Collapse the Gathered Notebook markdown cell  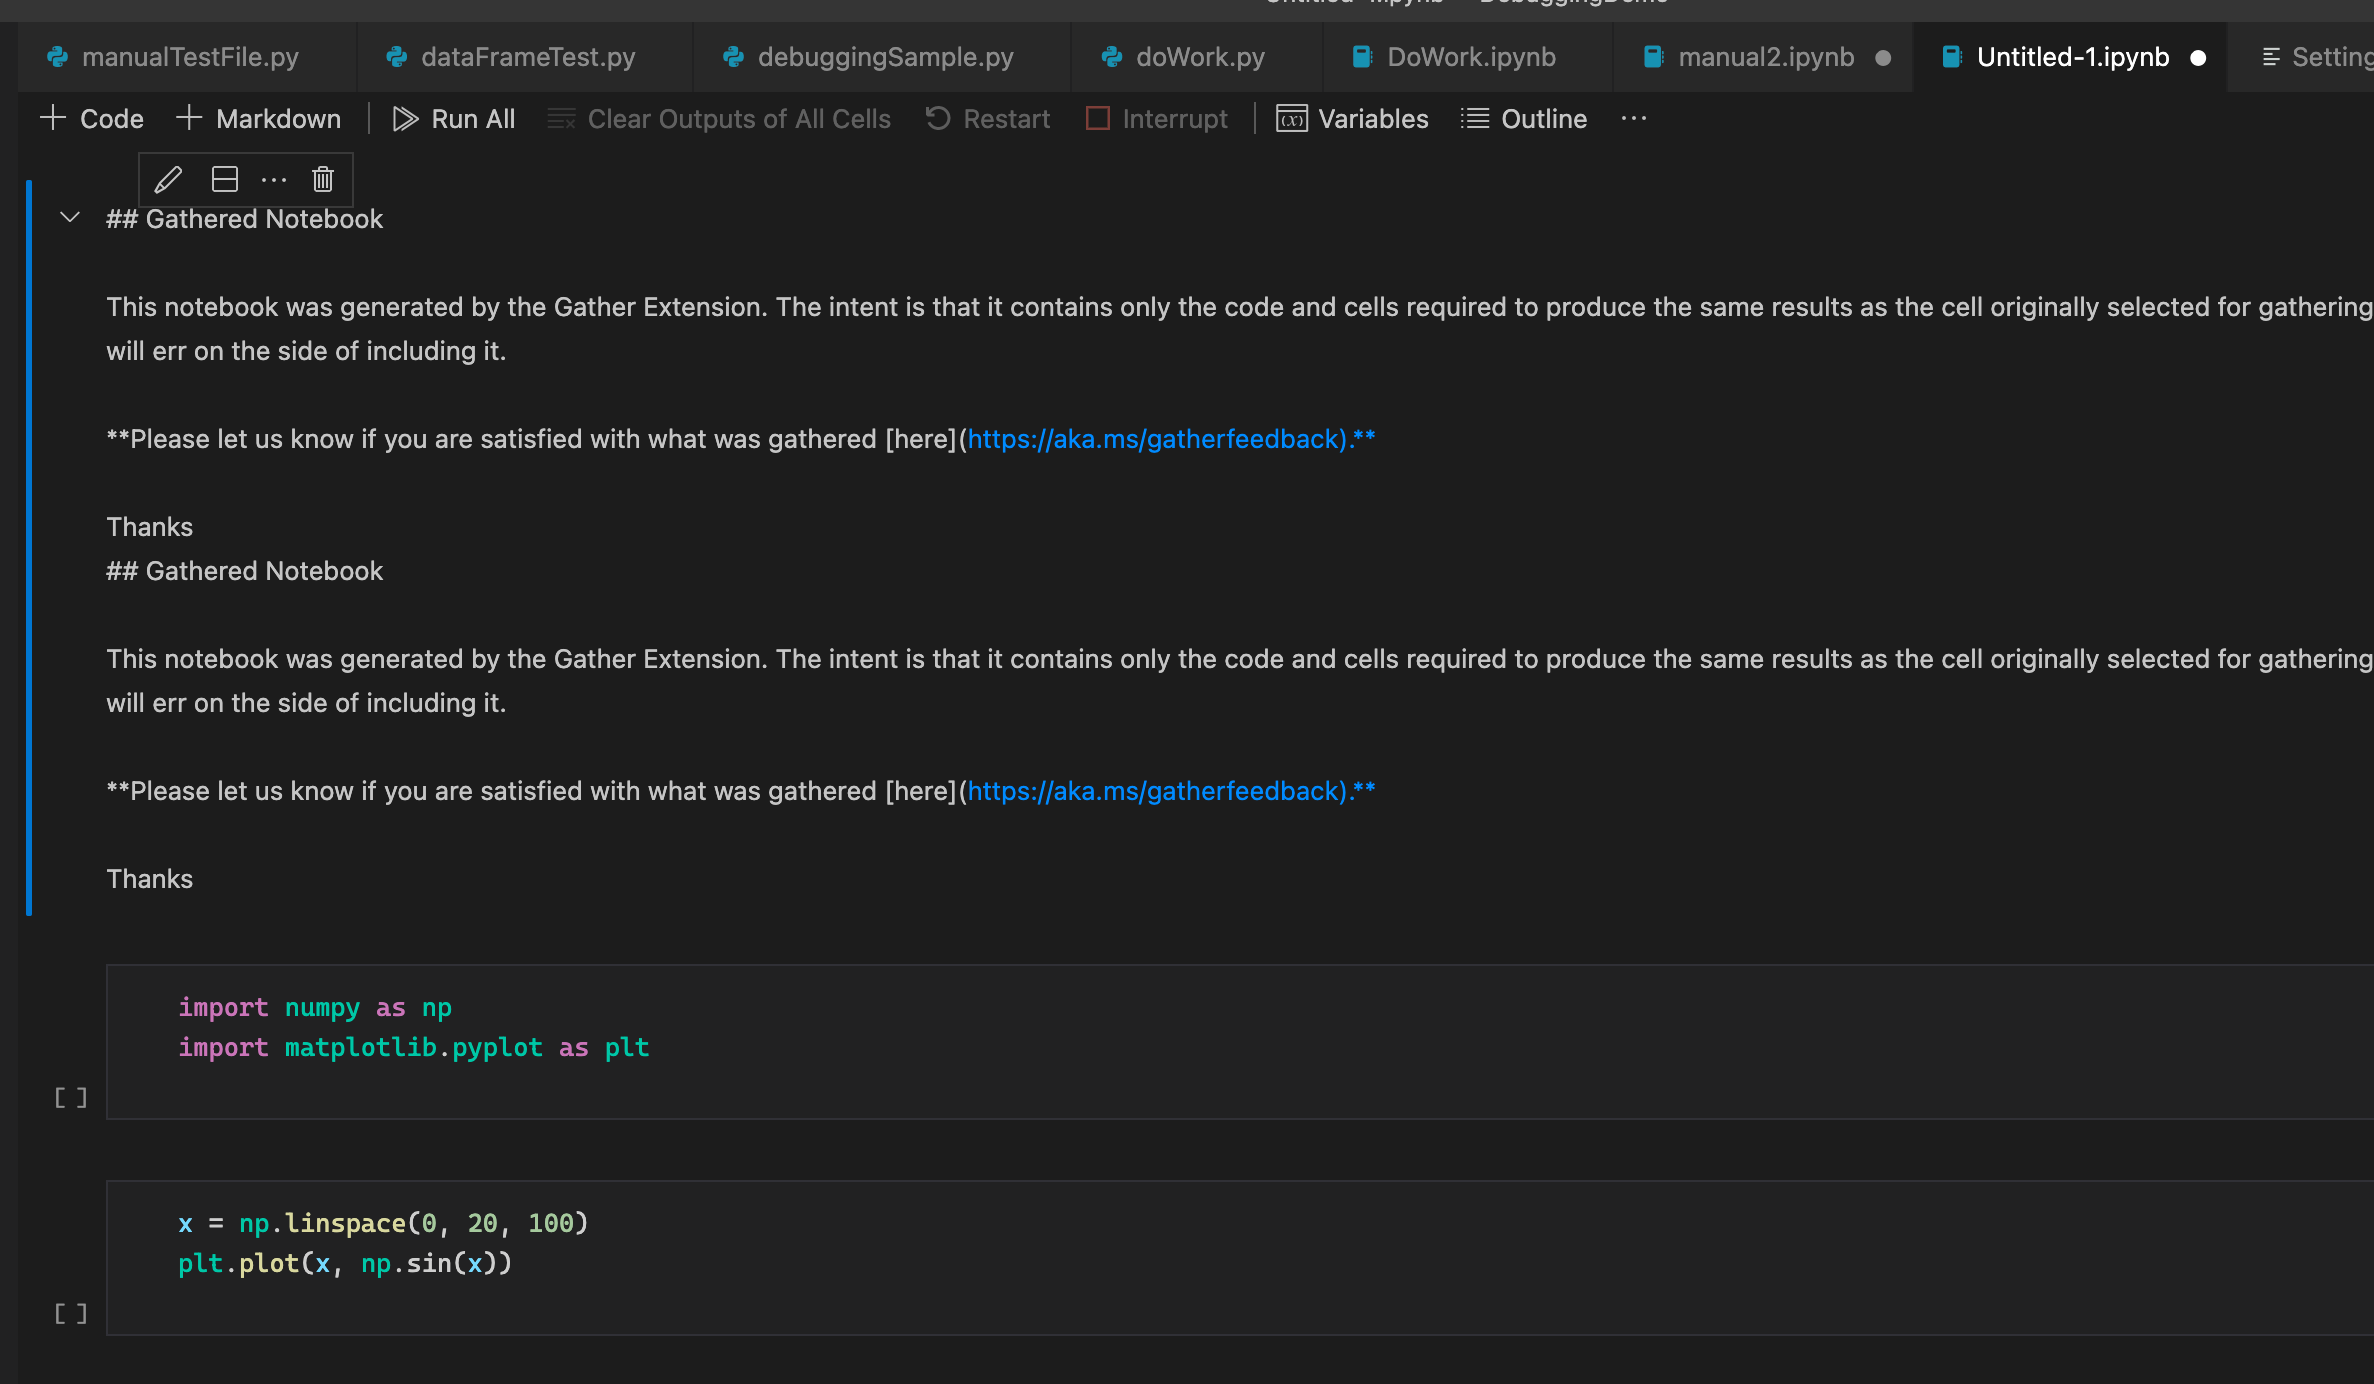(x=70, y=218)
